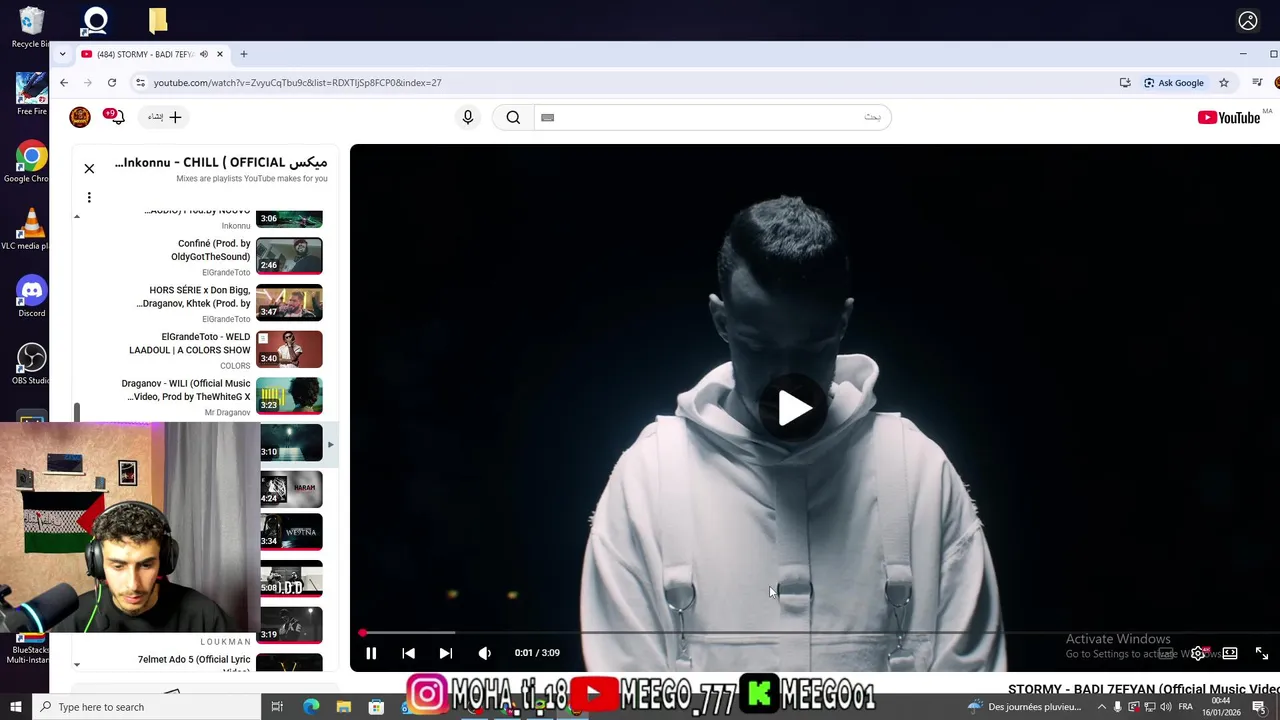Open the playlist three-dot options menu
The width and height of the screenshot is (1280, 720).
[x=89, y=197]
